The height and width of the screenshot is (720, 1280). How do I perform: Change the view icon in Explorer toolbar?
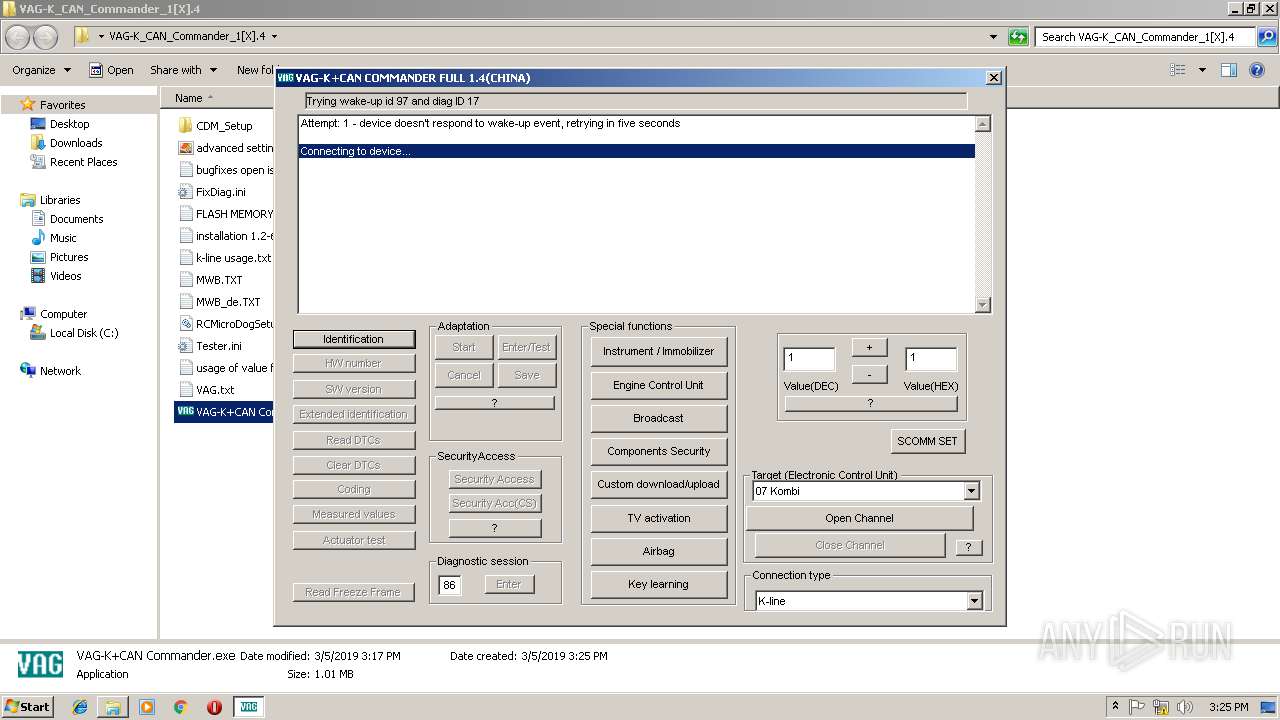click(1178, 70)
